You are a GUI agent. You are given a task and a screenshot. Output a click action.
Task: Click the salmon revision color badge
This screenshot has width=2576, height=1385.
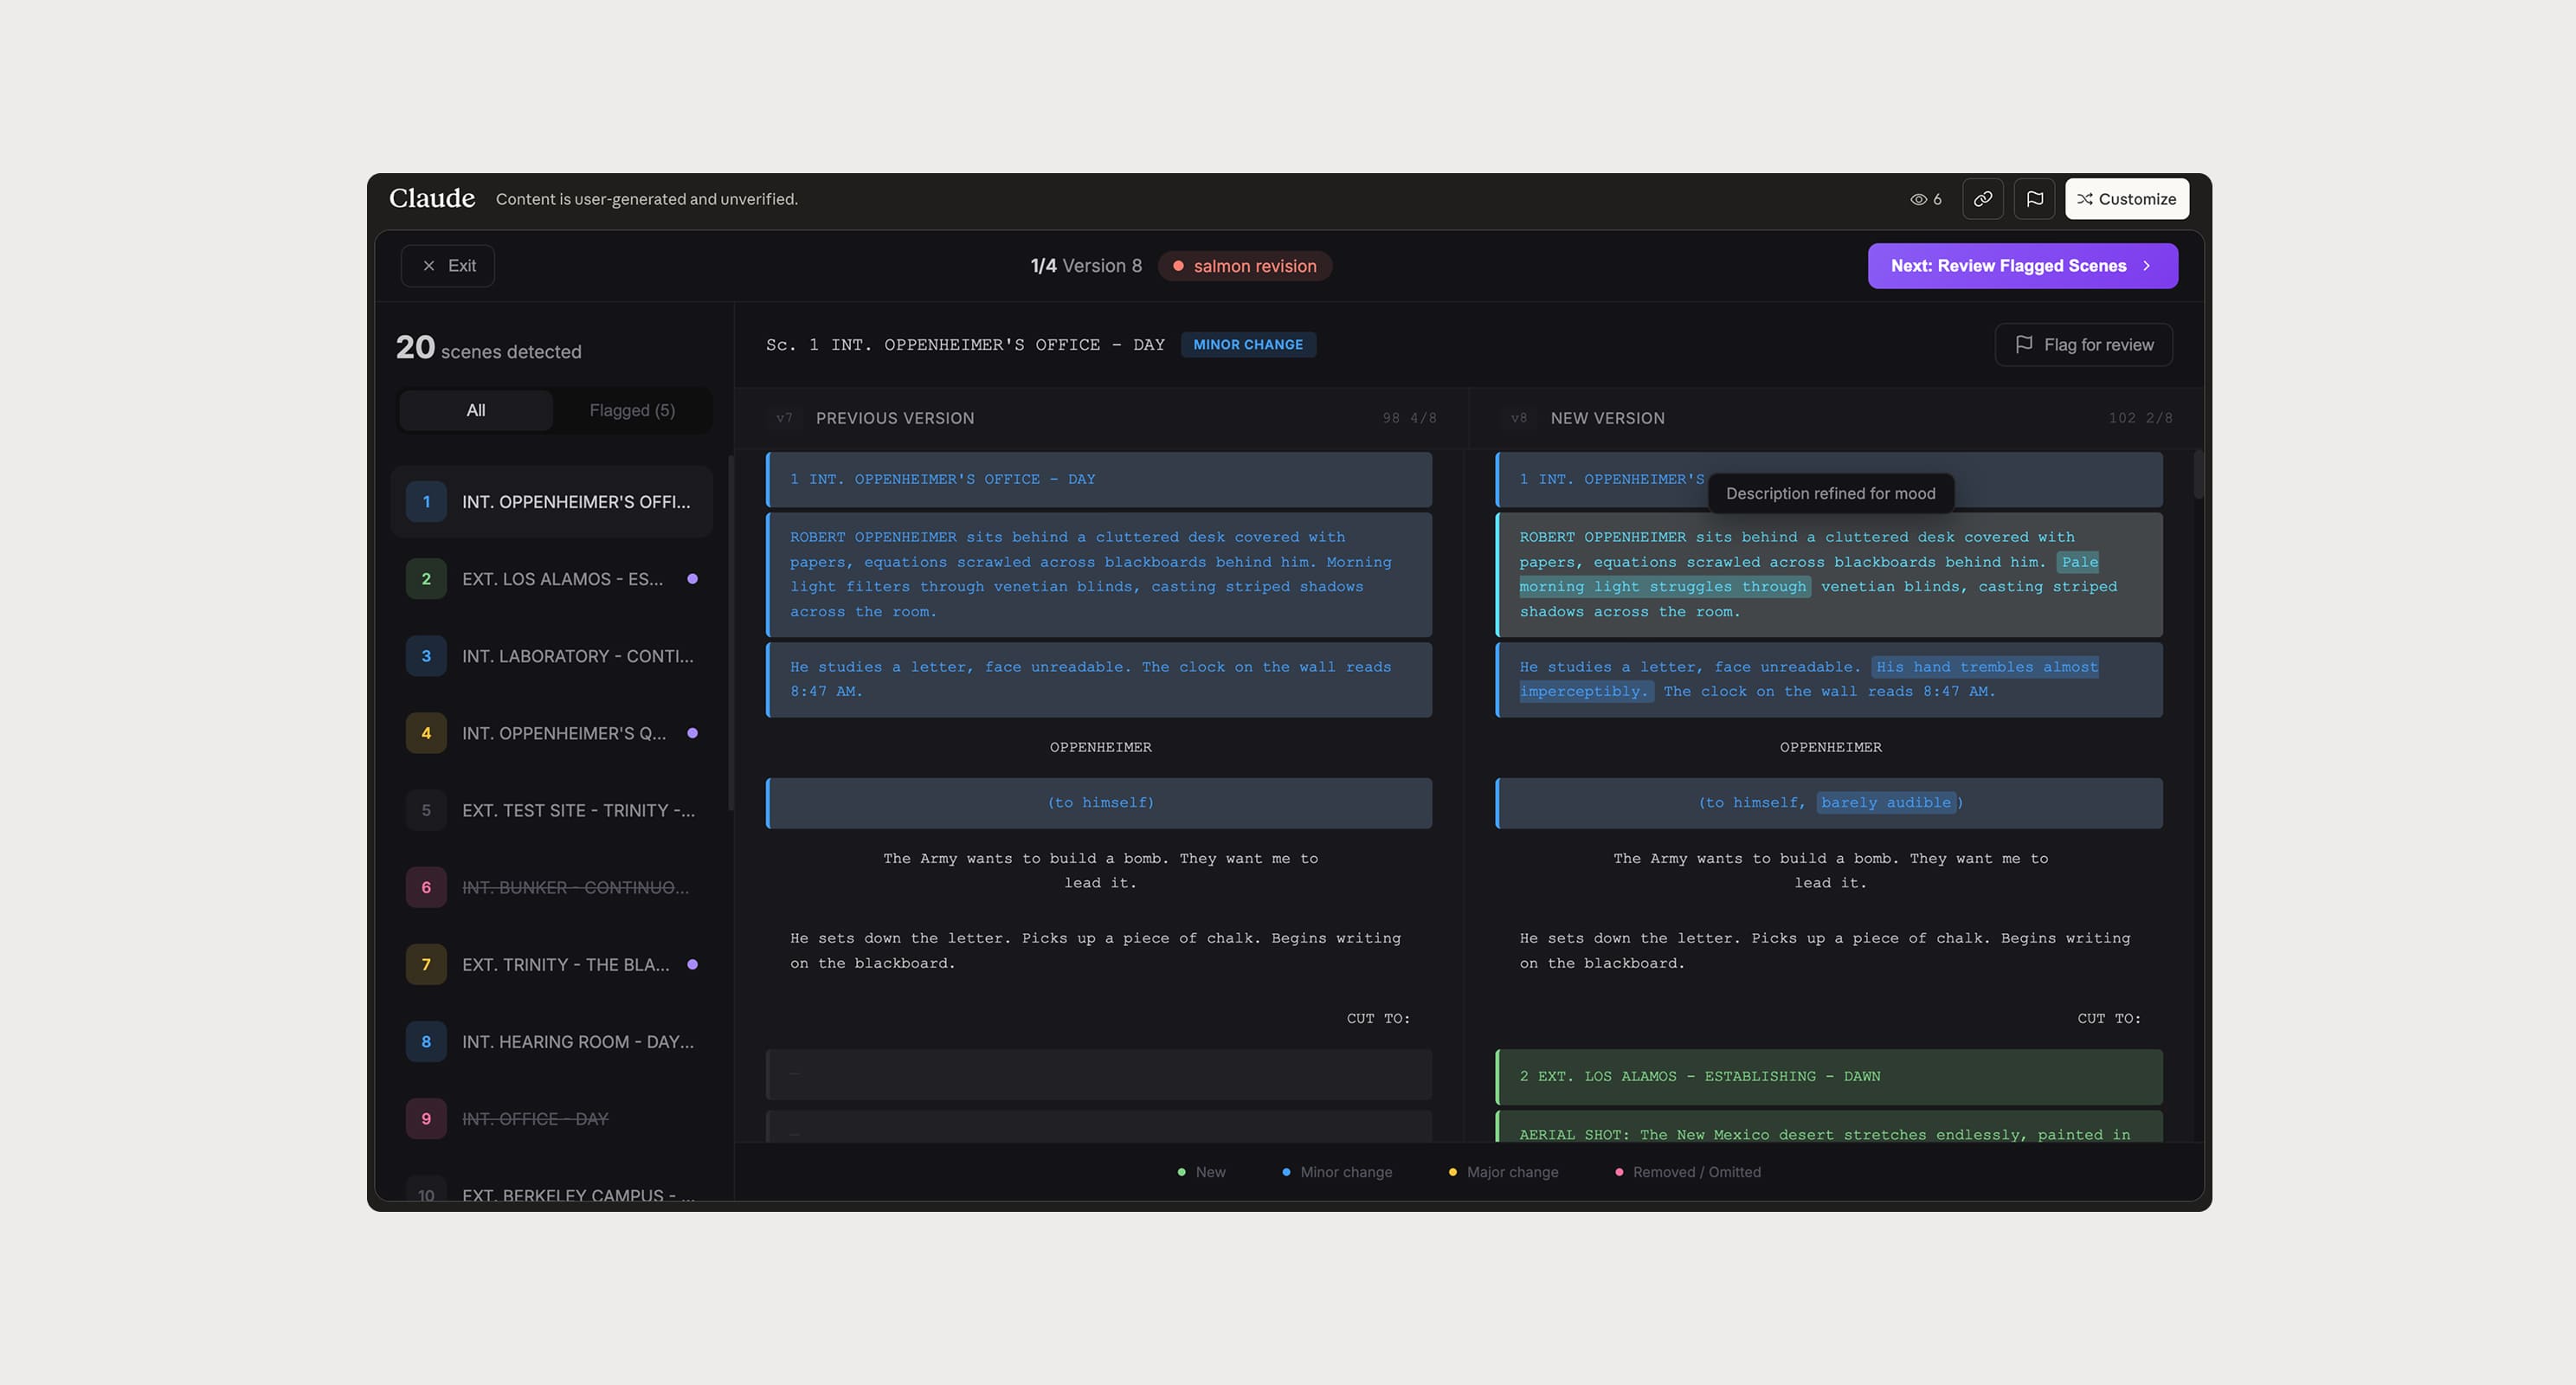pyautogui.click(x=1244, y=266)
